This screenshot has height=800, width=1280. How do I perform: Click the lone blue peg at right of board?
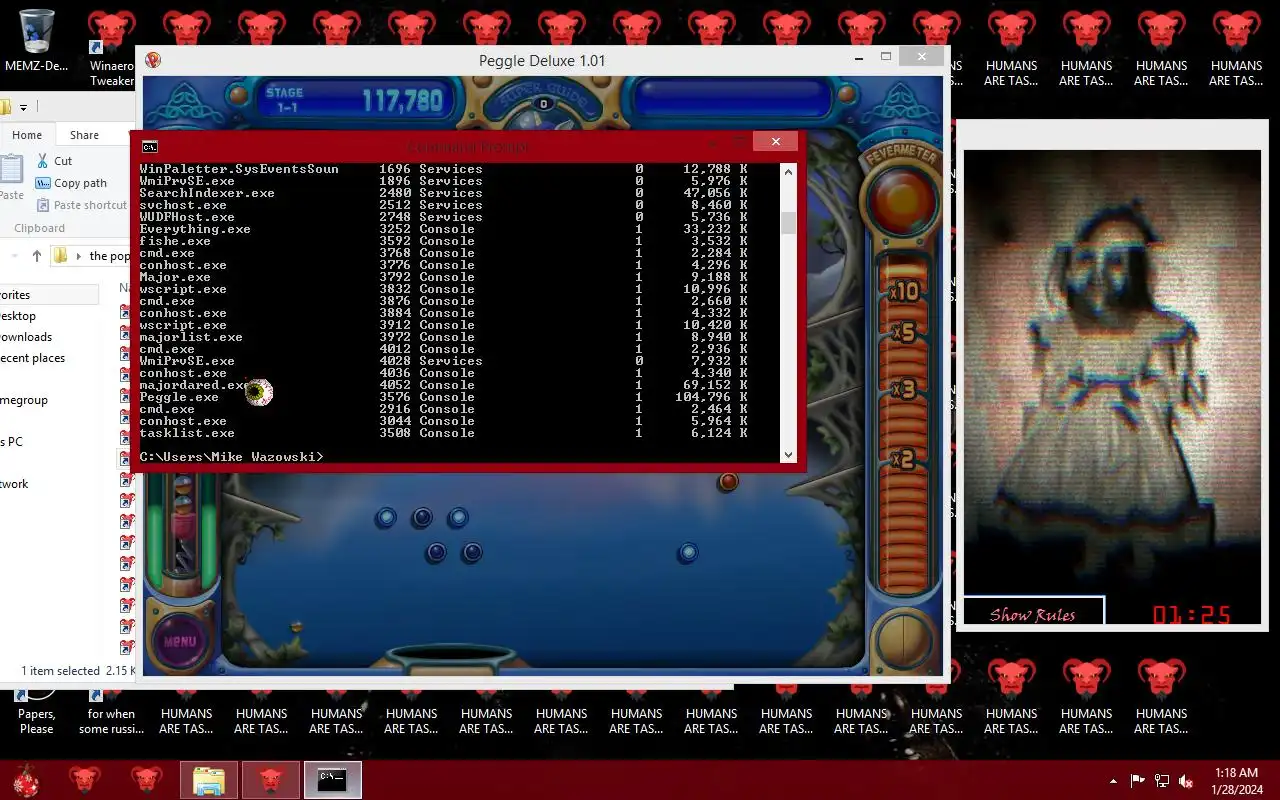point(688,552)
